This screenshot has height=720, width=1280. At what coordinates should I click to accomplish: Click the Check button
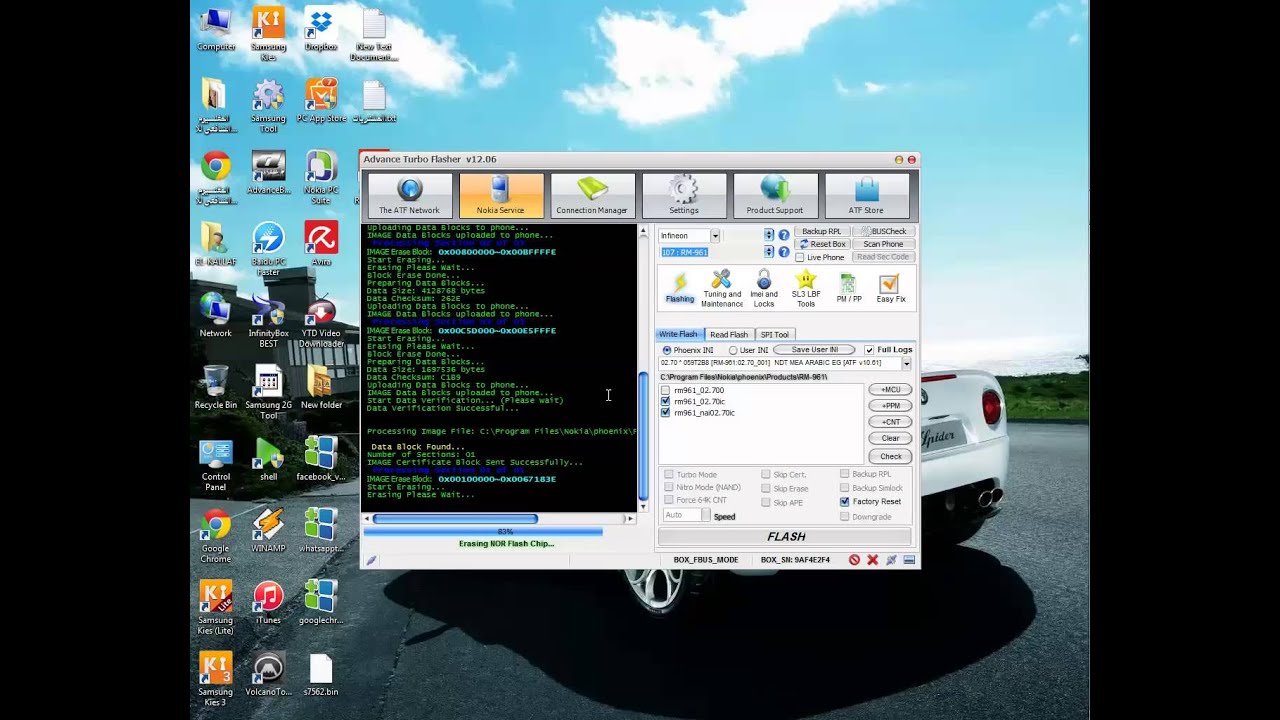[x=890, y=456]
